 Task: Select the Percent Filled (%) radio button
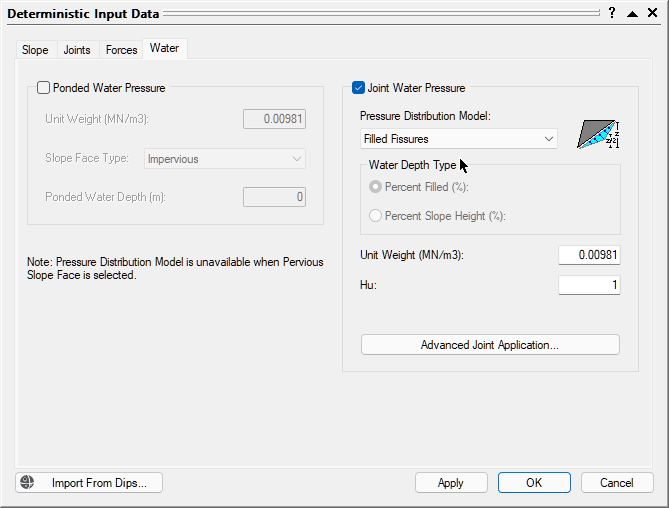click(376, 187)
